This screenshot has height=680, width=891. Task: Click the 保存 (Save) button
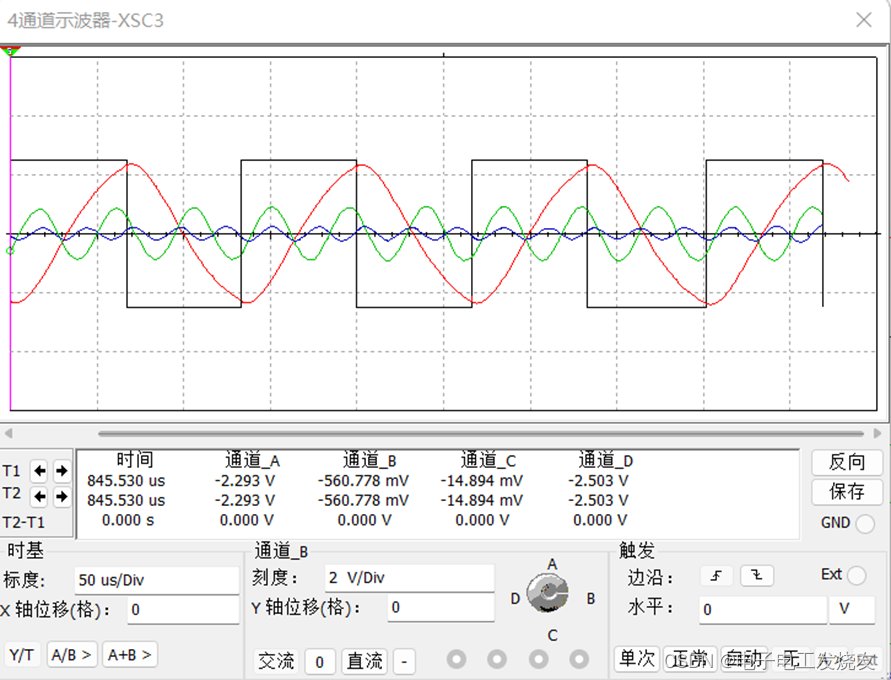coord(847,491)
